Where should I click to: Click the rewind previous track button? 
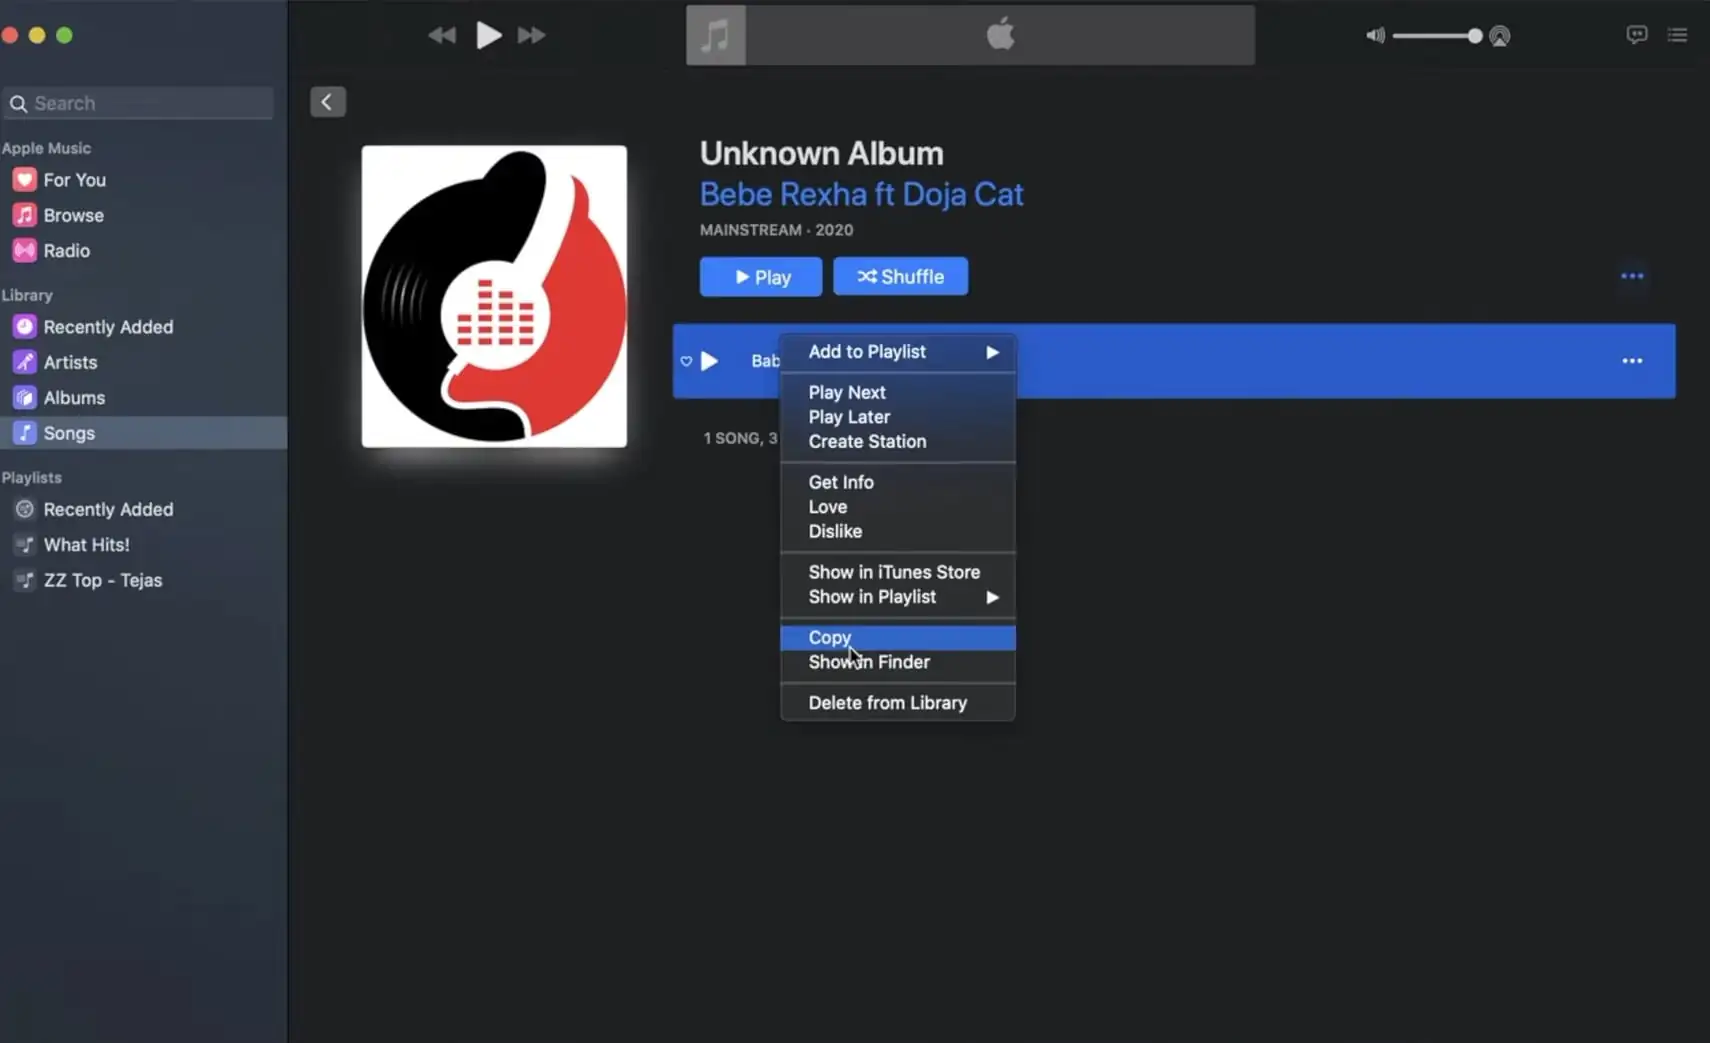click(x=441, y=35)
